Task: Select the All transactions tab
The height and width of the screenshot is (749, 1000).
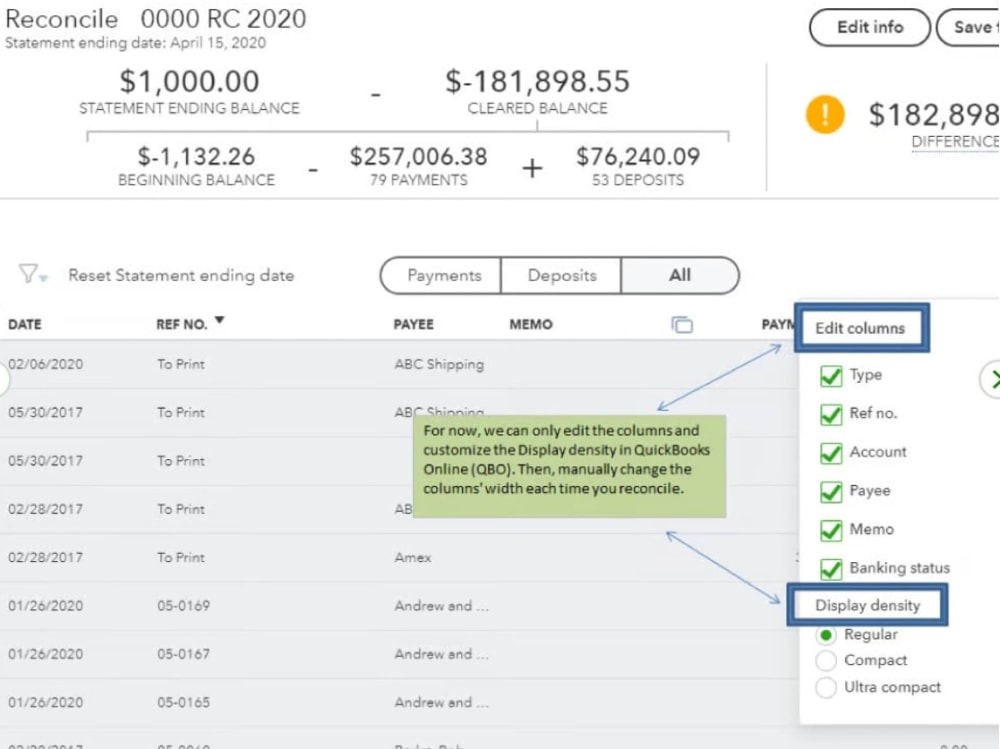Action: click(680, 276)
